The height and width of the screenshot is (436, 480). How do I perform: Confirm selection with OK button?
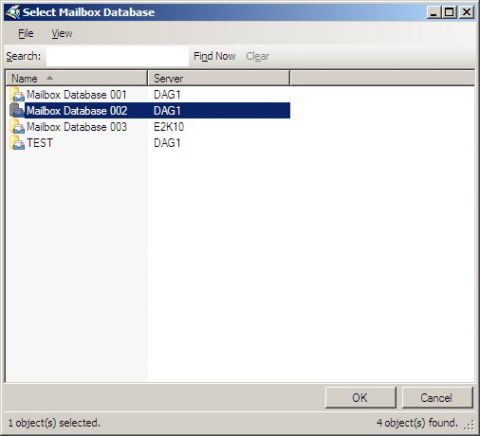click(361, 397)
